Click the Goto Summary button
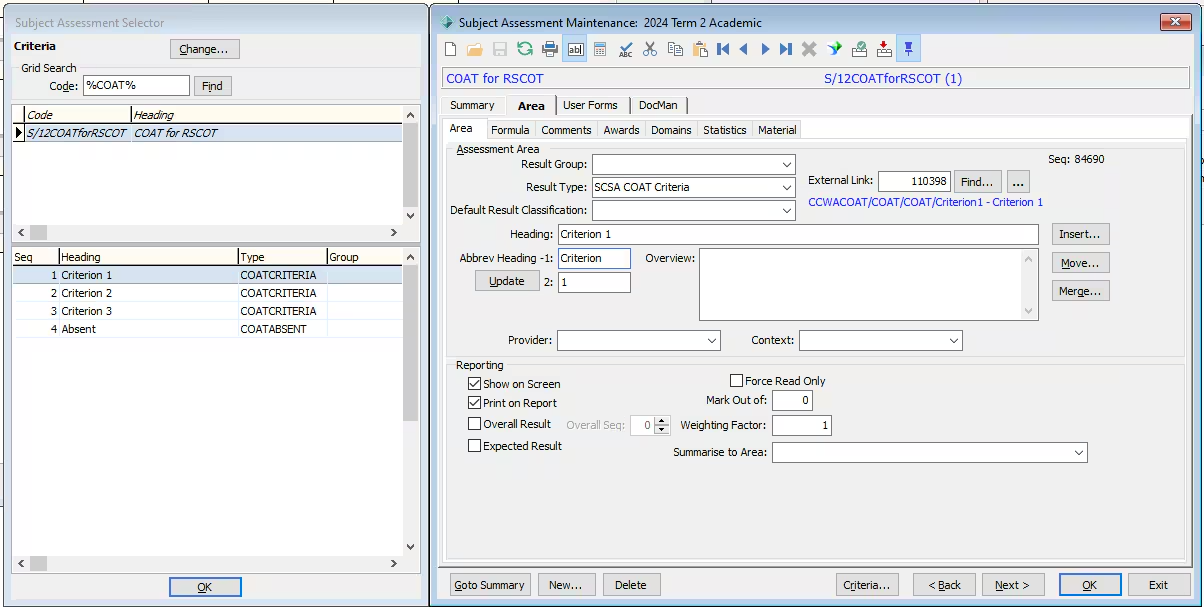Viewport: 1204px width, 607px height. coord(489,584)
